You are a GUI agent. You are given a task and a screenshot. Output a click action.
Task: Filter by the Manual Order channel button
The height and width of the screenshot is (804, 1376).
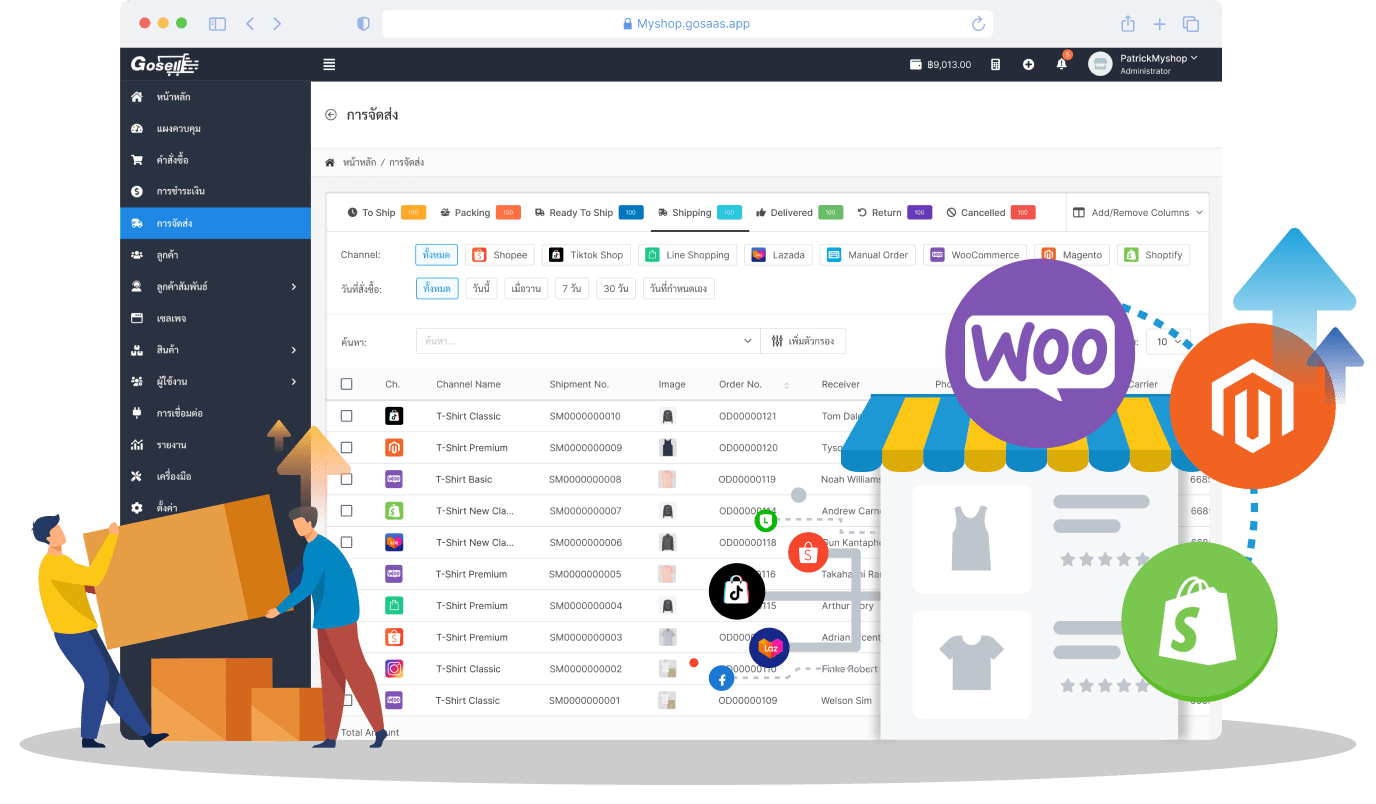pos(868,255)
